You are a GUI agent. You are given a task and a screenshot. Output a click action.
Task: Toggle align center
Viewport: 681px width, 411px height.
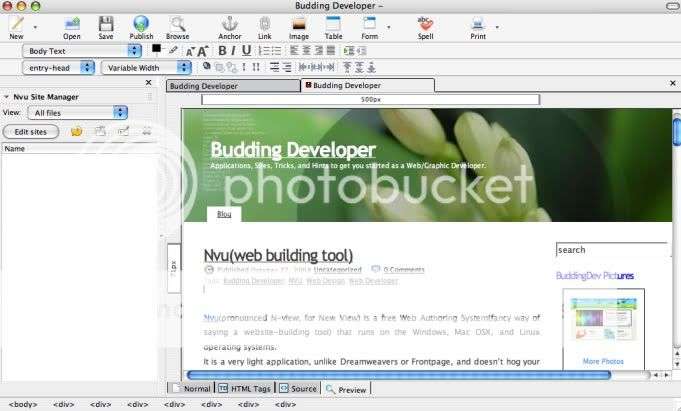click(307, 50)
